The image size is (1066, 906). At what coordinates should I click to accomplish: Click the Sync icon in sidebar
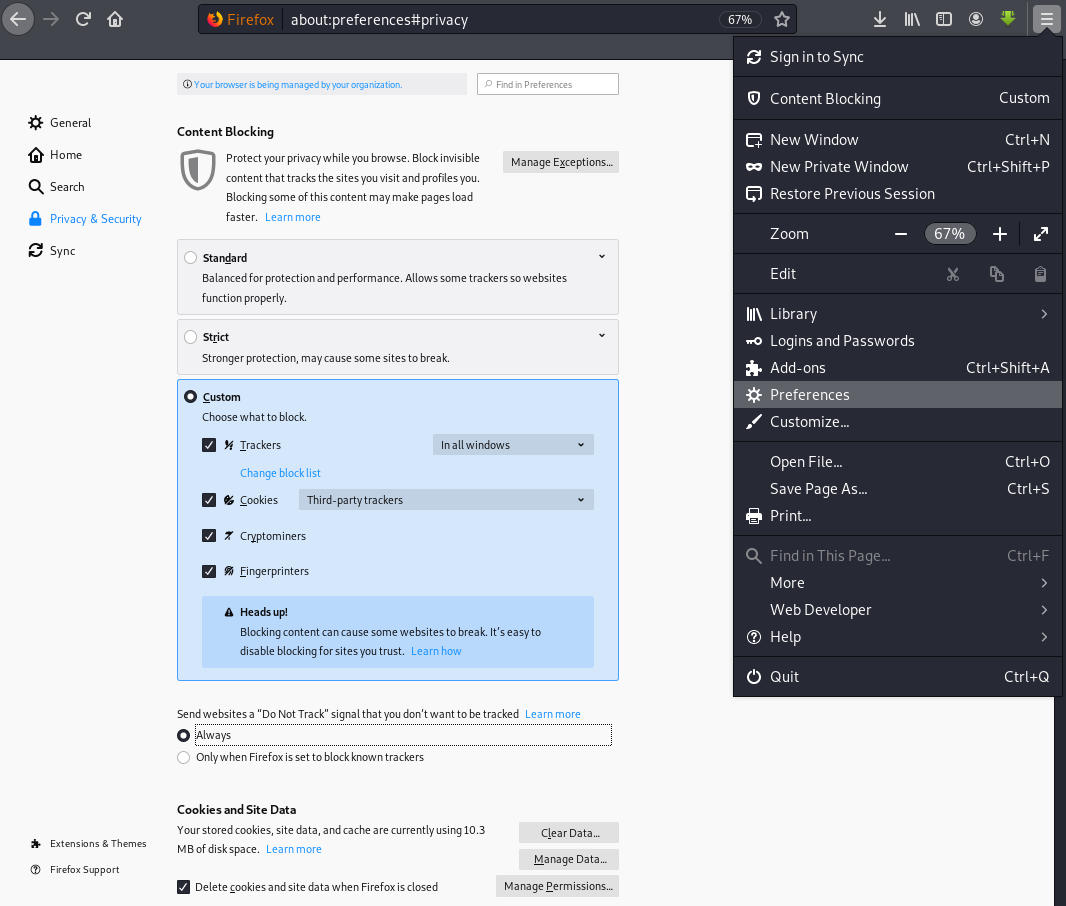point(34,250)
